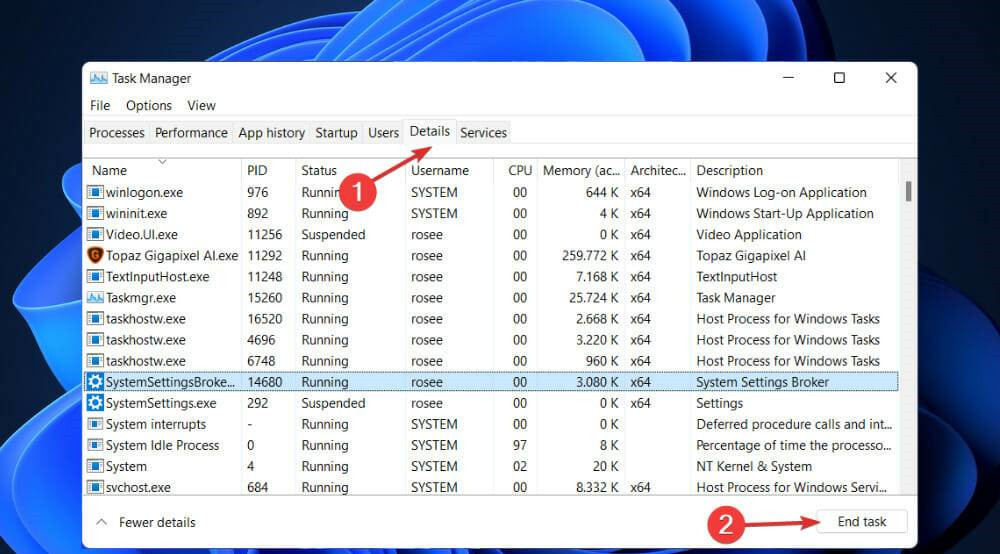Click the SystemSettings.exe gear icon
1000x554 pixels.
tap(96, 403)
